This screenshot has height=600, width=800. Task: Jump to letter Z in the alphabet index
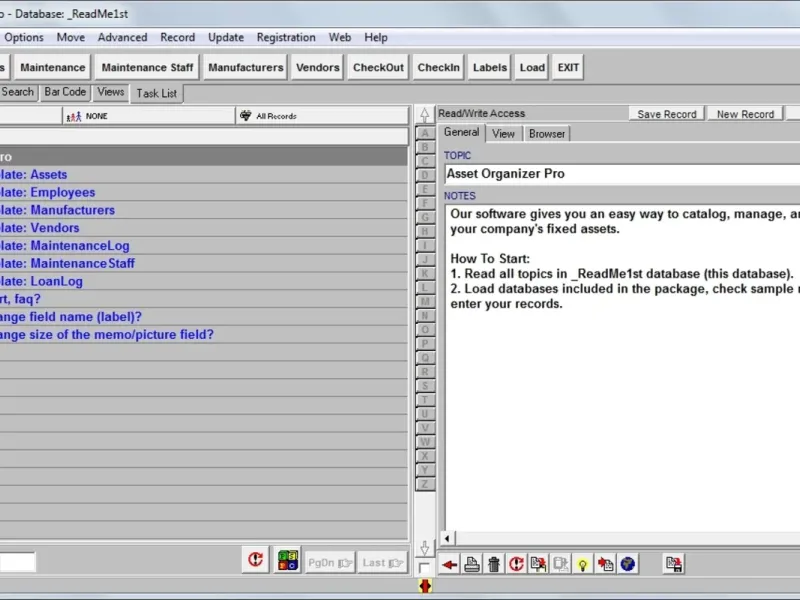[425, 484]
